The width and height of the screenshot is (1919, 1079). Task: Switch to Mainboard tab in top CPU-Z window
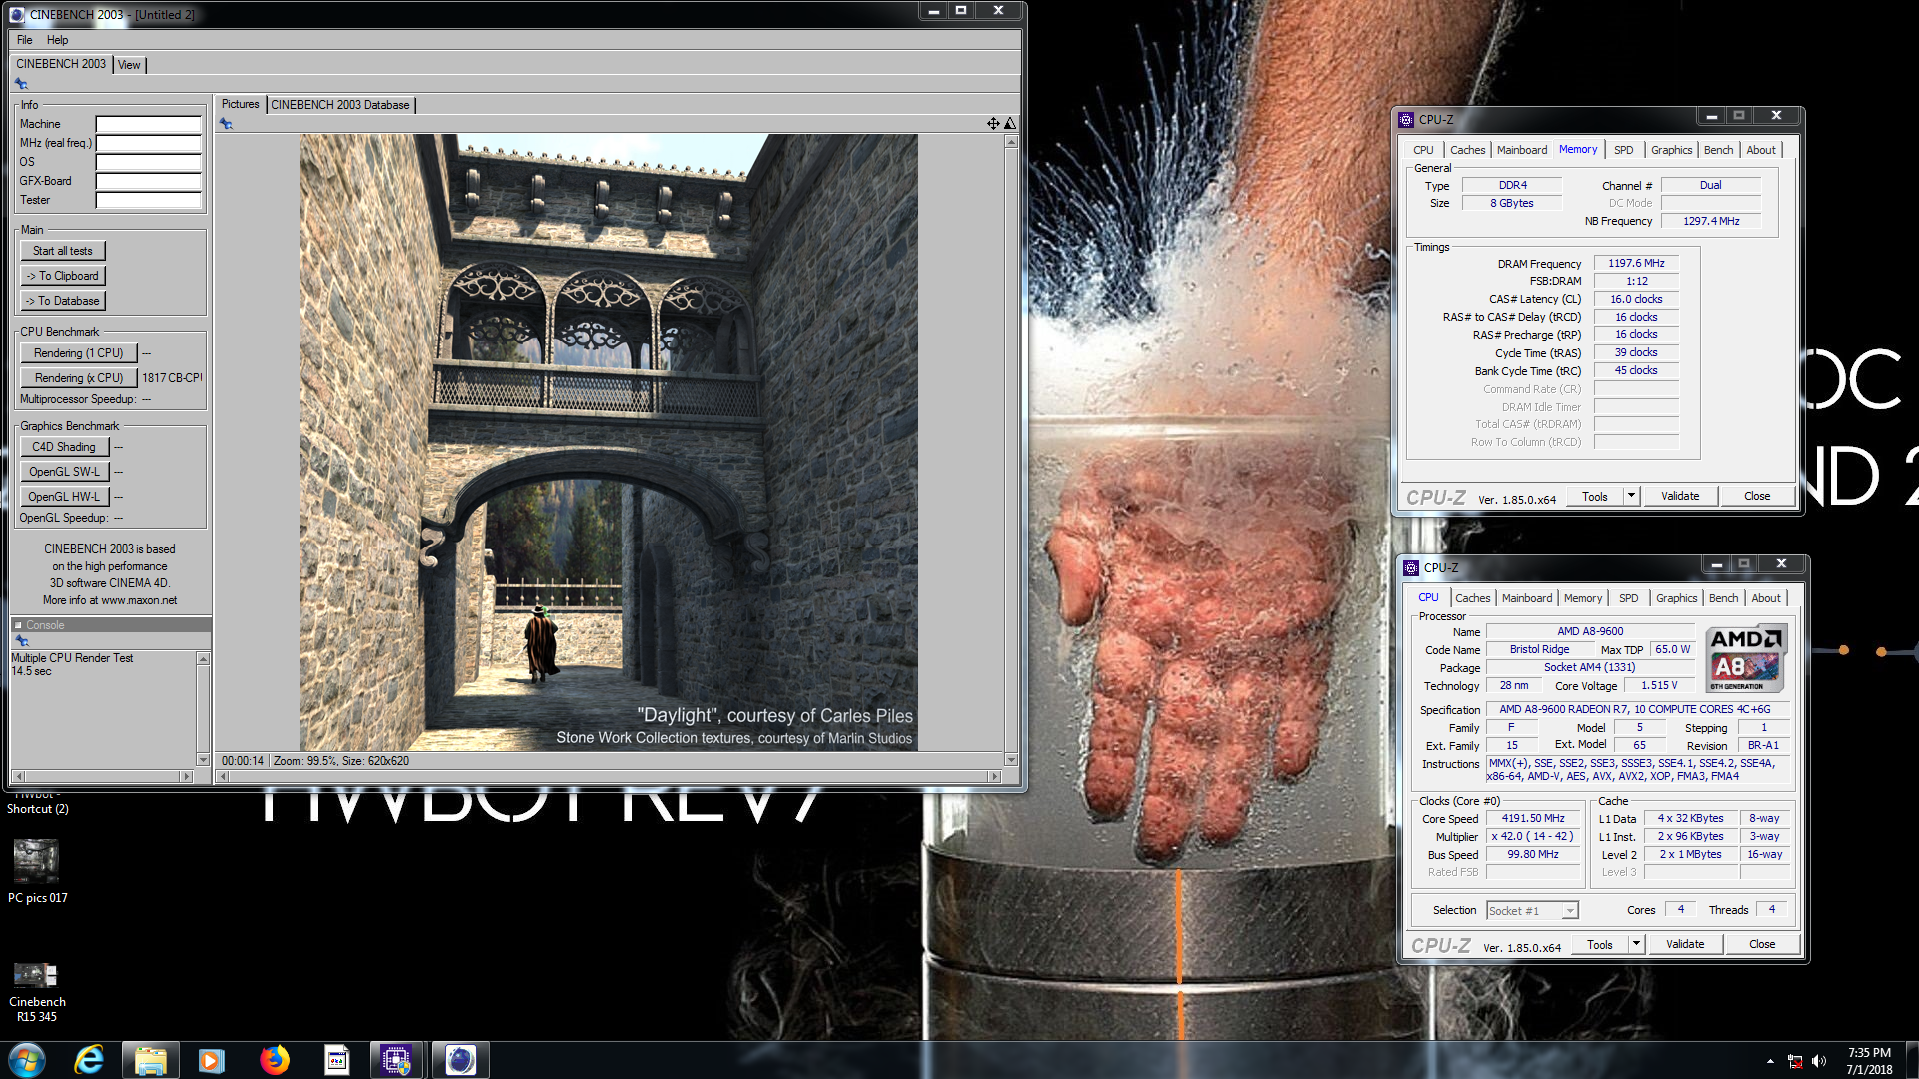pos(1522,150)
